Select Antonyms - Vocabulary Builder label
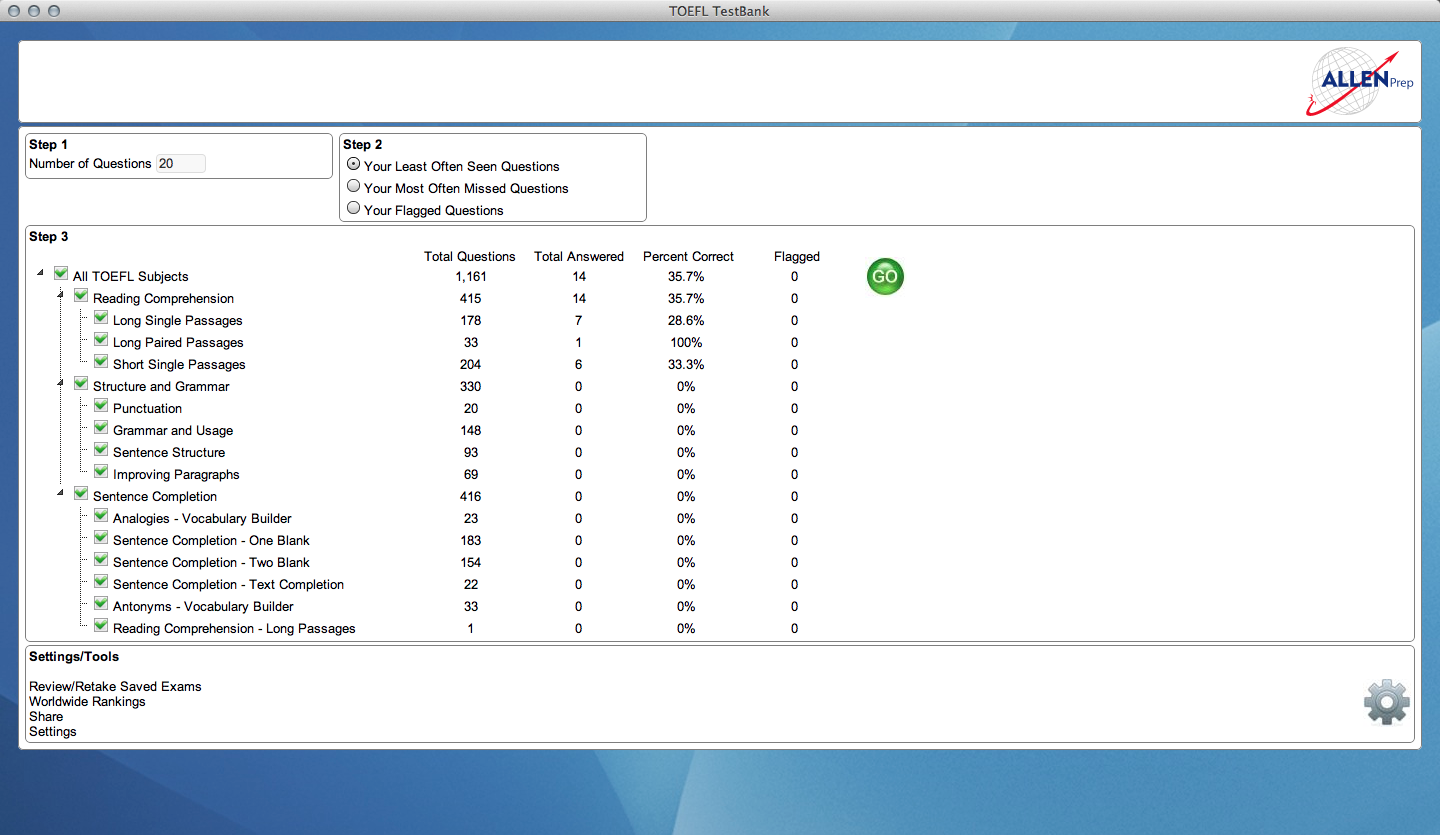1440x835 pixels. coord(203,606)
